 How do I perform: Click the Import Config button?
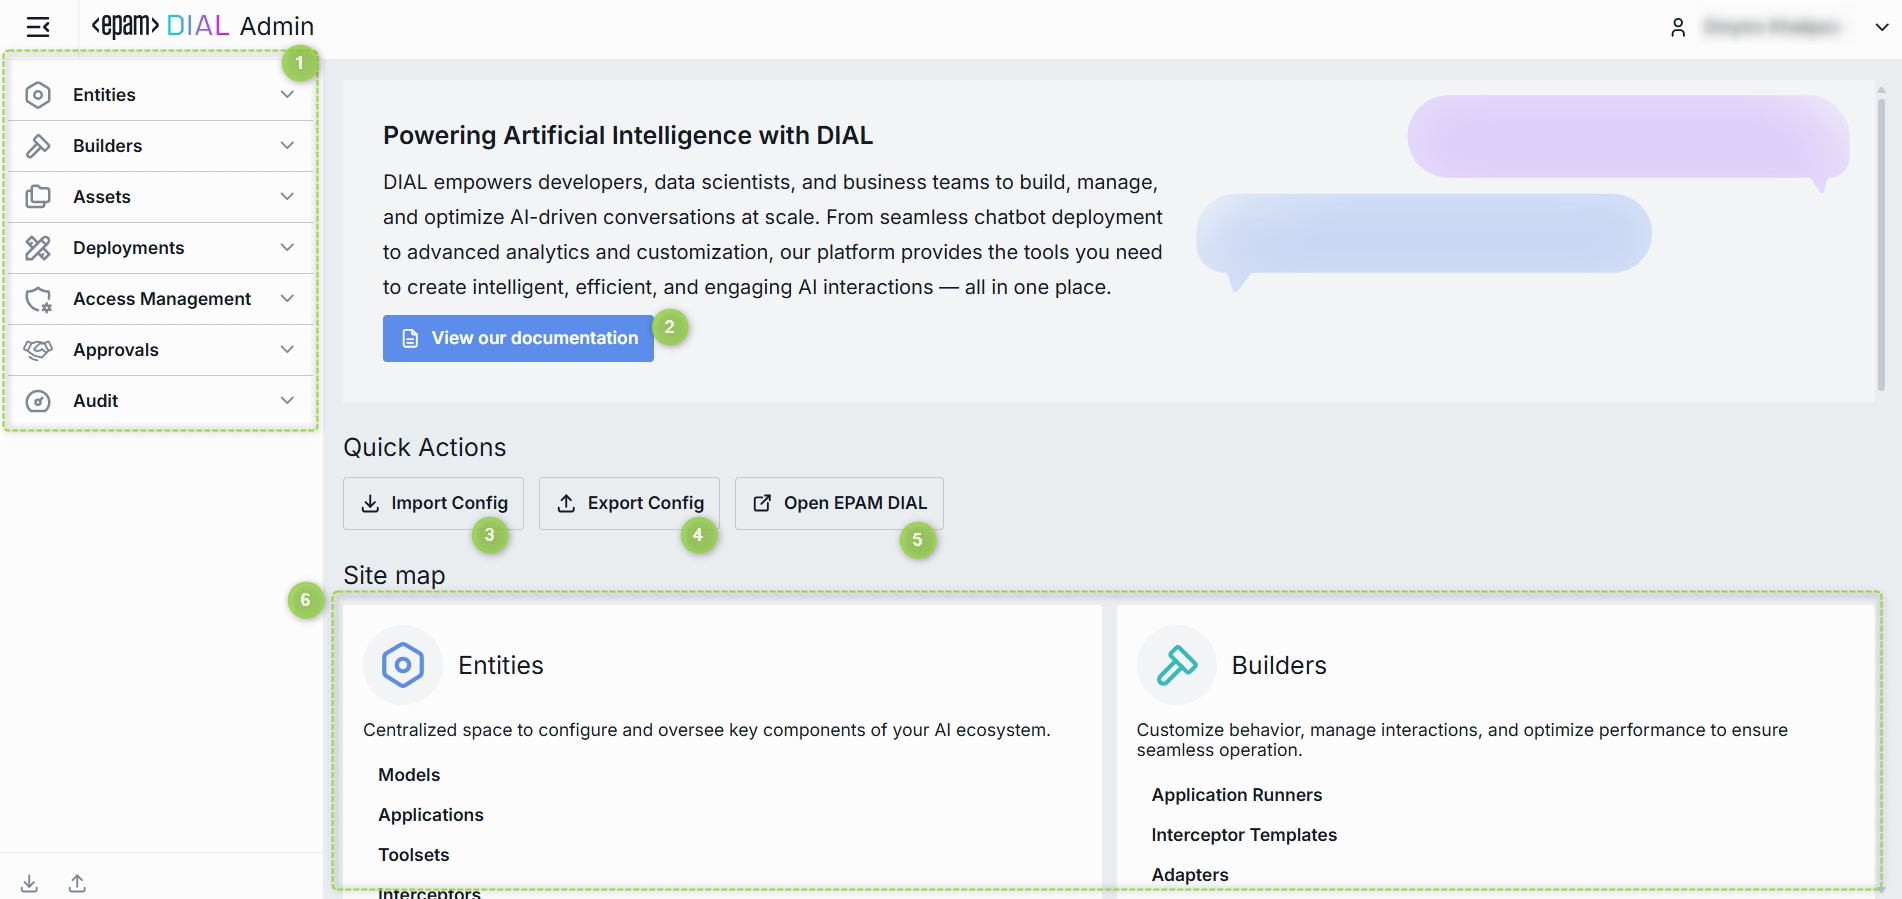coord(433,503)
